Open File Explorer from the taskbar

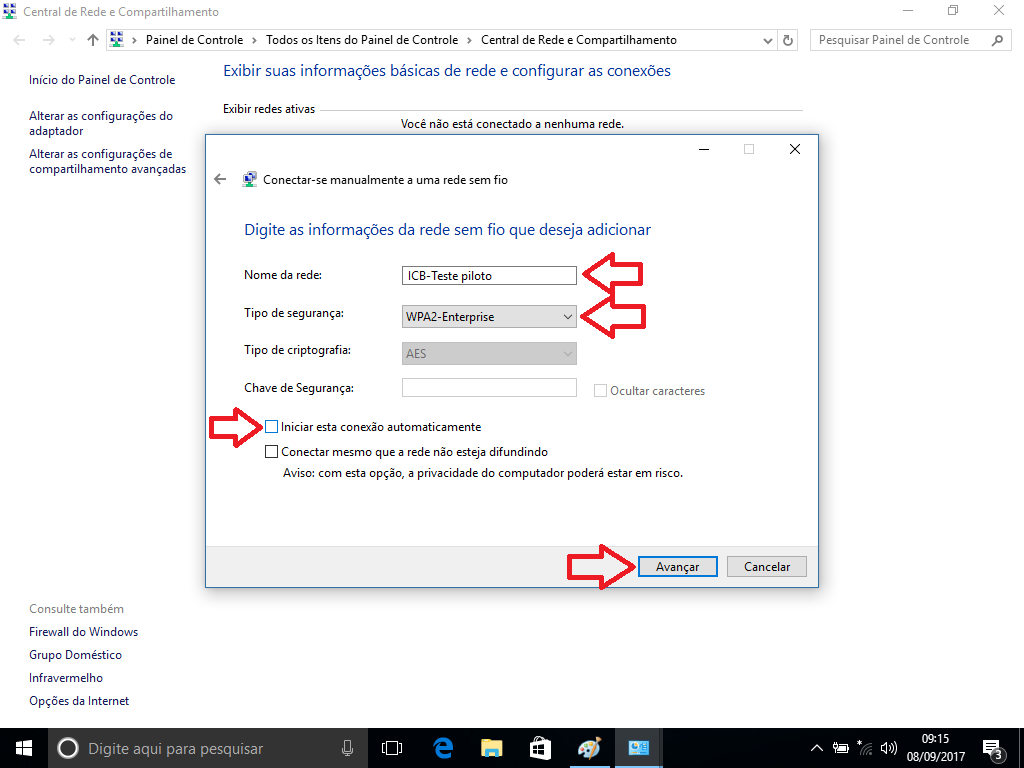click(x=491, y=748)
